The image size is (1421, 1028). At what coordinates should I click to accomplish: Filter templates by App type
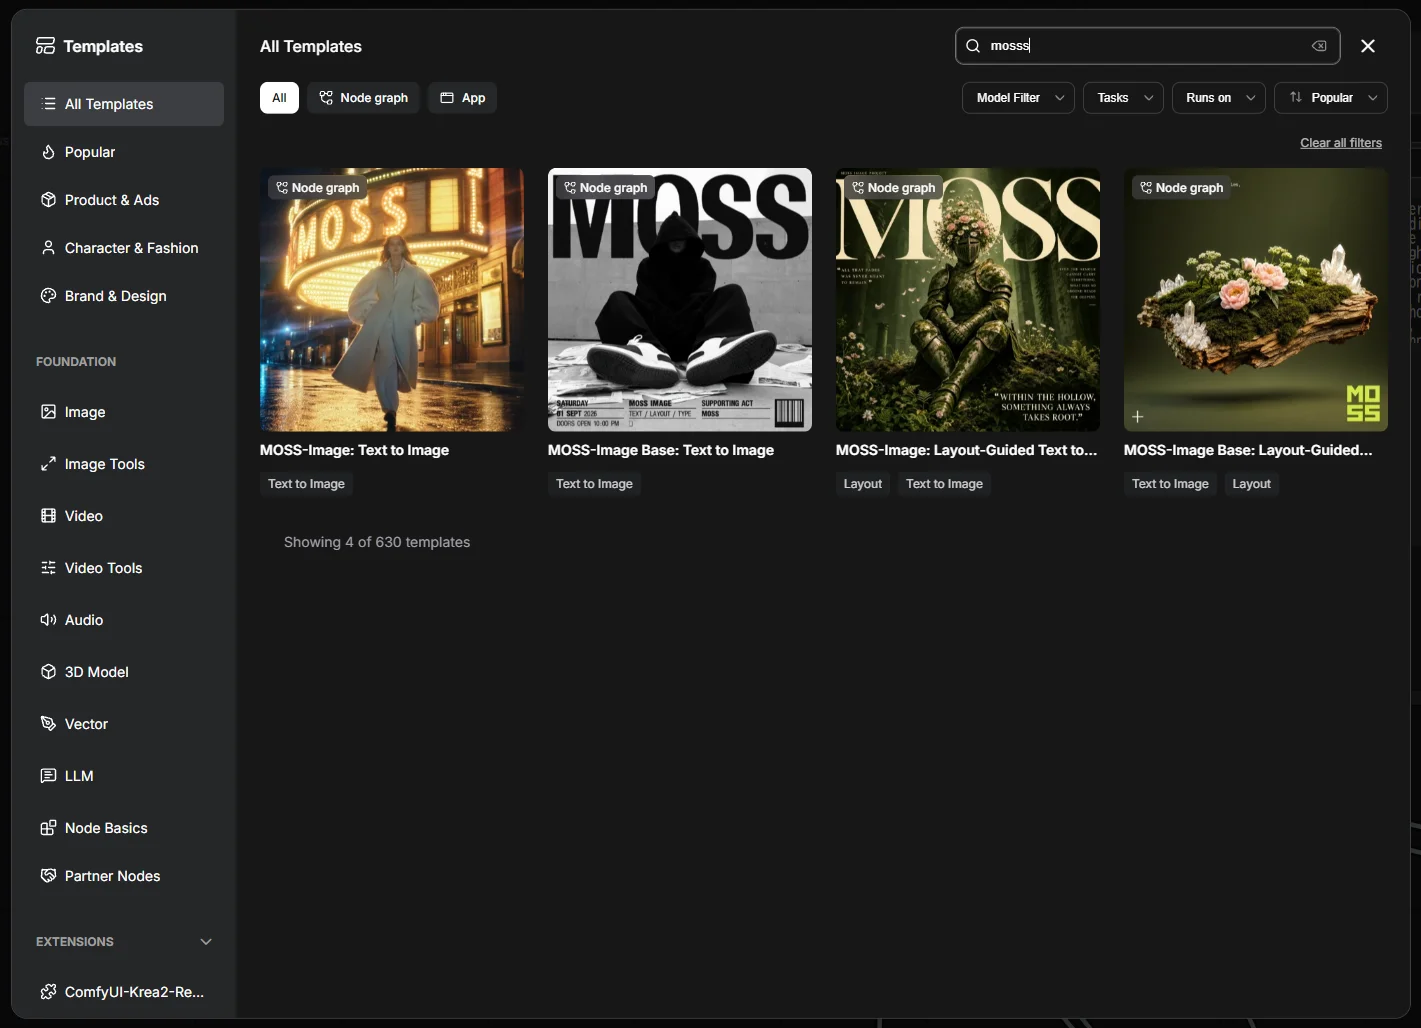tap(462, 98)
